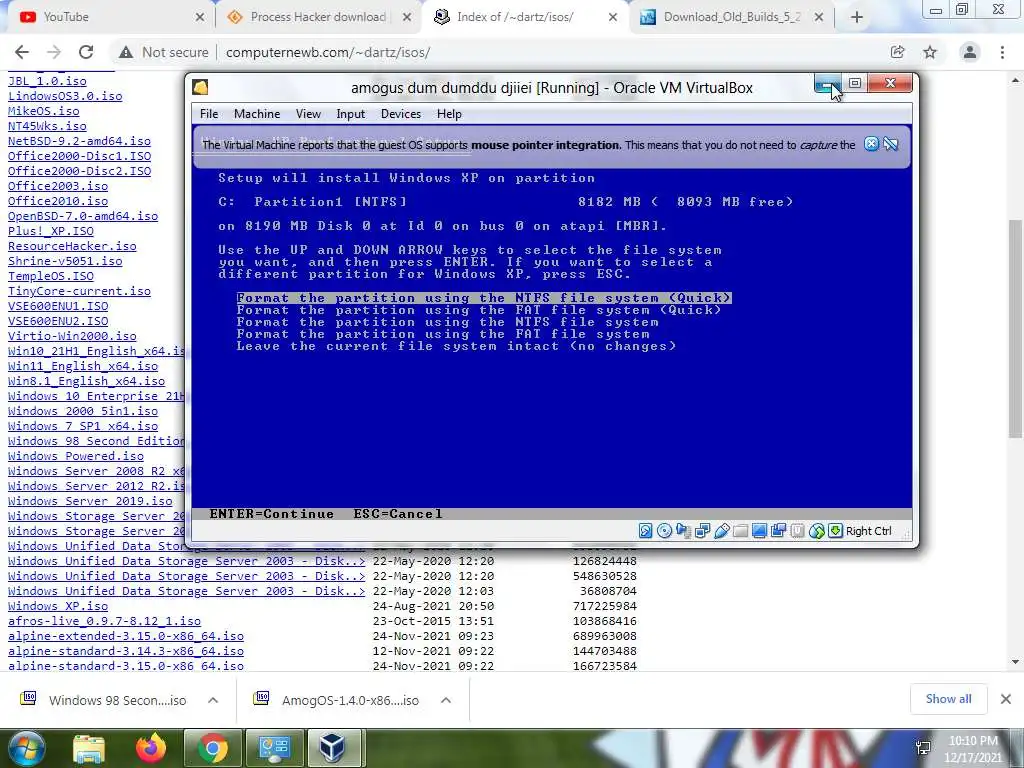The image size is (1024, 768).
Task: Open Windows_XP.iso link
Action: click(58, 606)
